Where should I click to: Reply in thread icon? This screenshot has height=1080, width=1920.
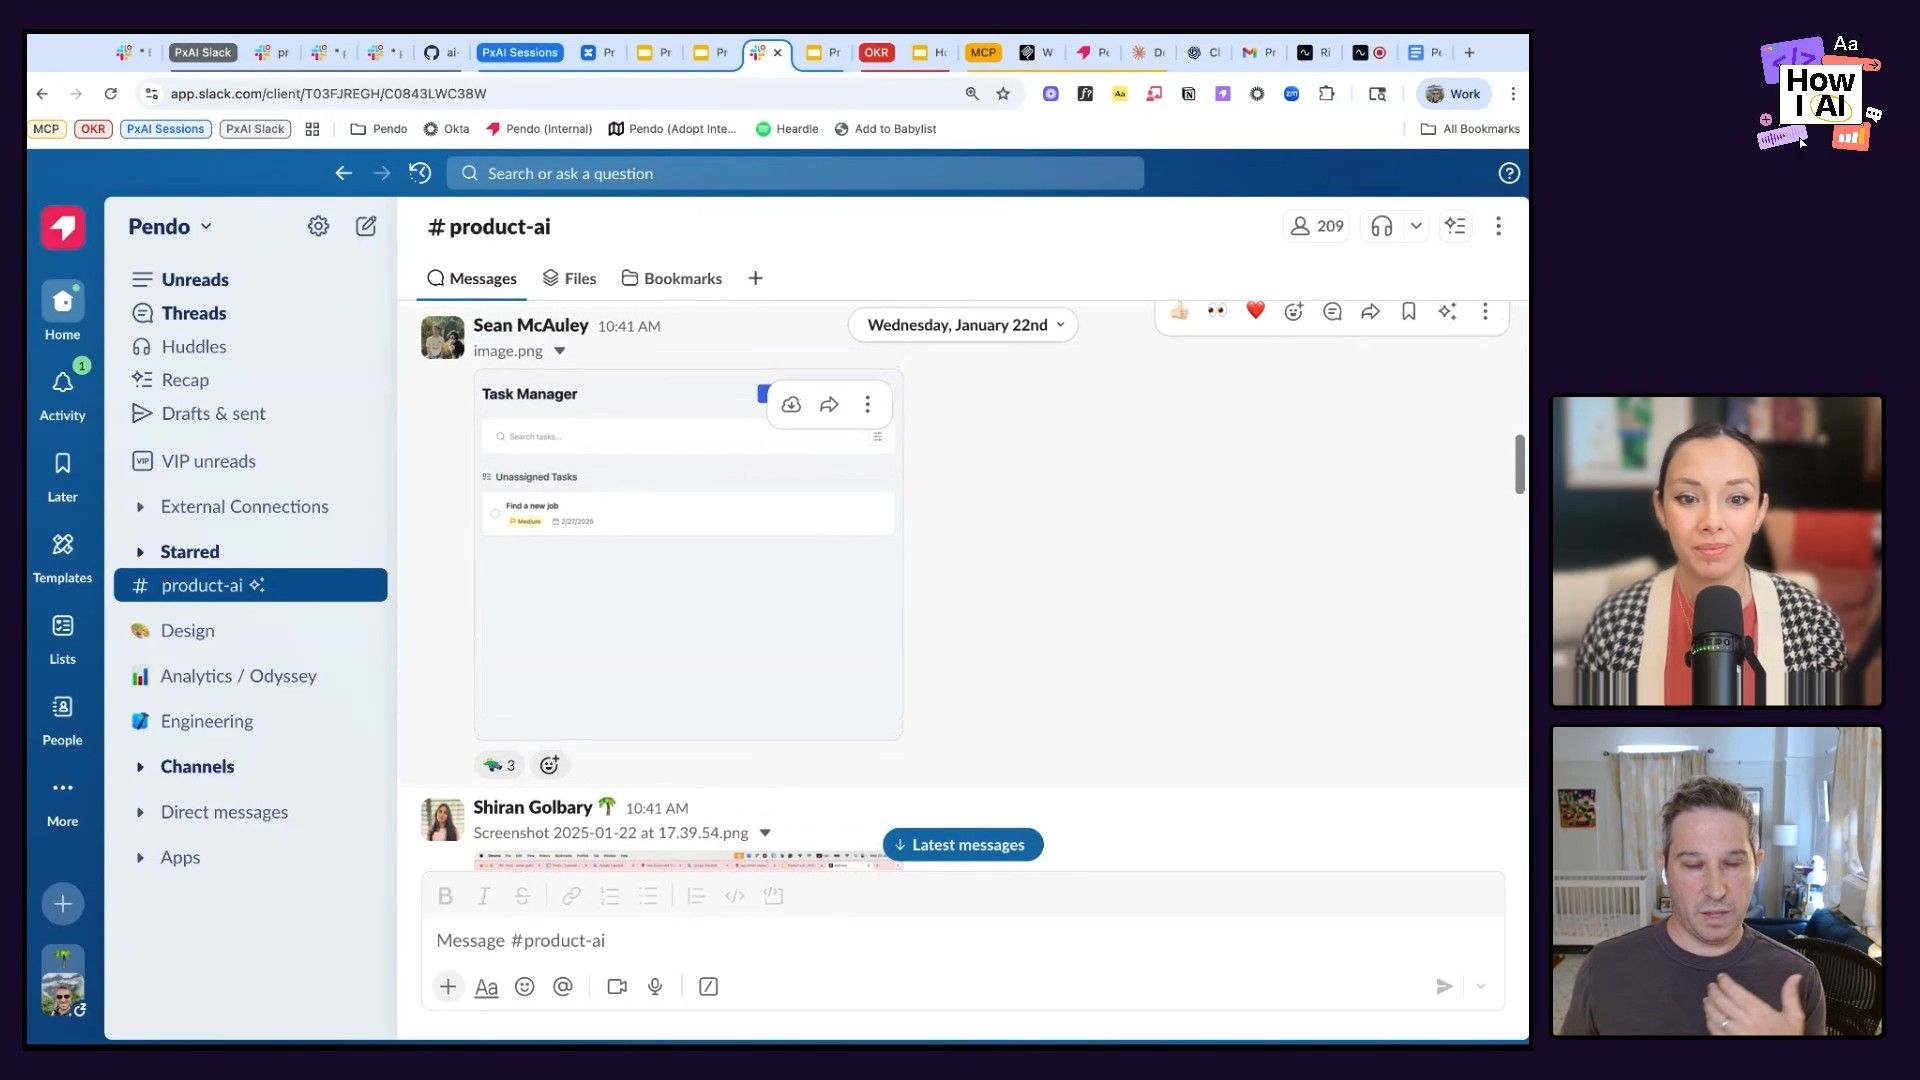1332,312
